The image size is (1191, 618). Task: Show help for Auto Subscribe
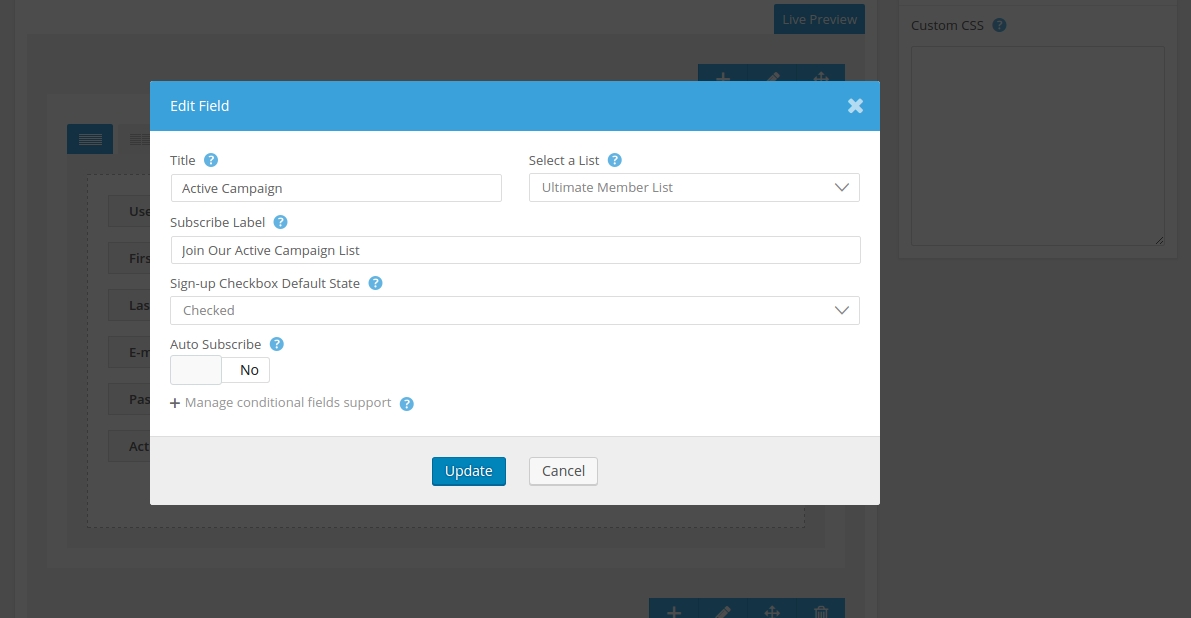click(276, 345)
